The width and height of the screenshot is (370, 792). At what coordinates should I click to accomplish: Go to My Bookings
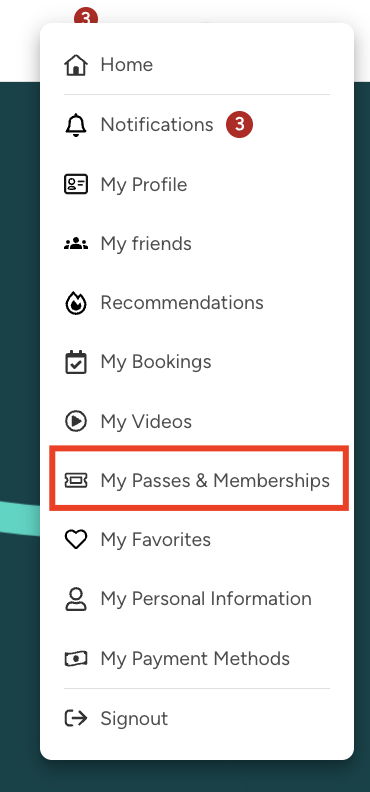click(x=197, y=362)
